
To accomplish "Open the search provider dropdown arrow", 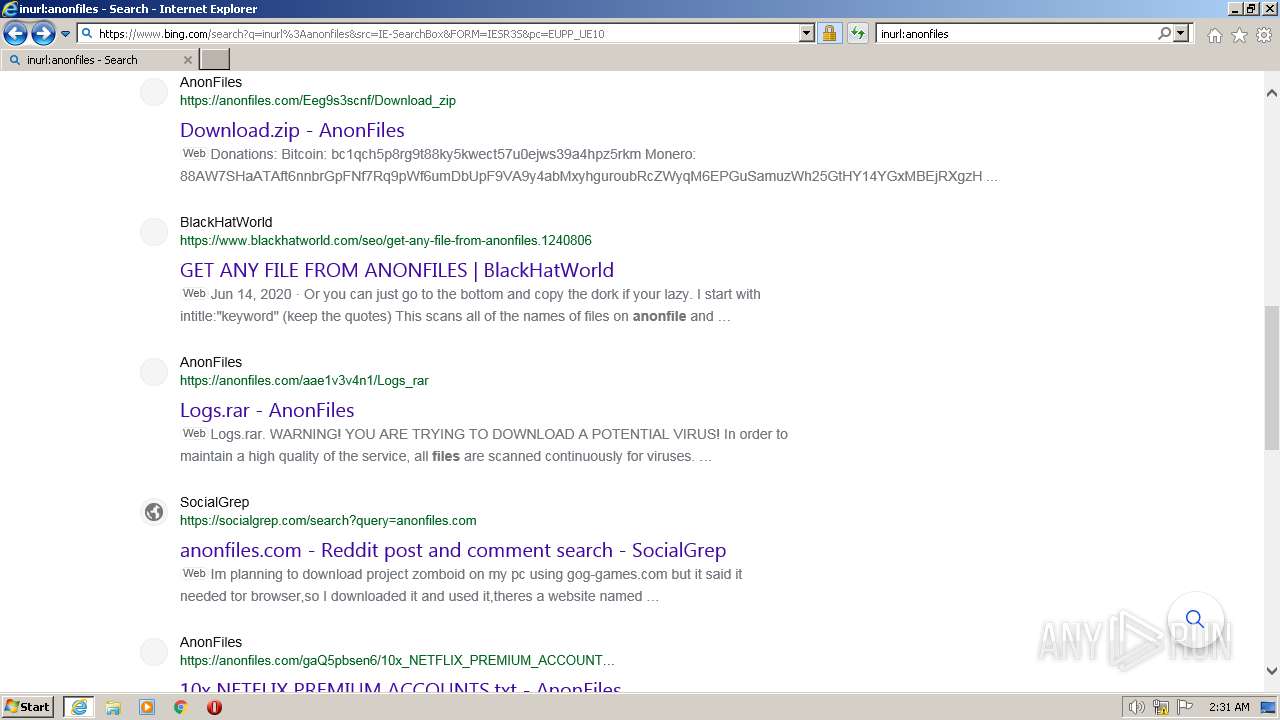I will coord(1181,33).
